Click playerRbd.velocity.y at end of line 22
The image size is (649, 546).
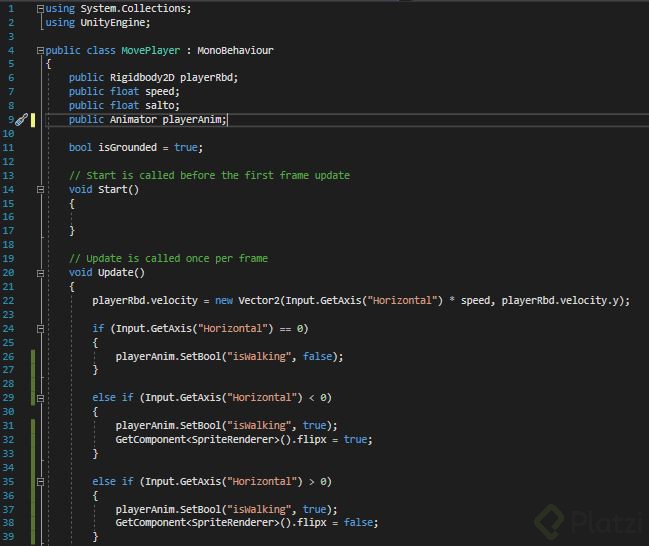pos(560,300)
